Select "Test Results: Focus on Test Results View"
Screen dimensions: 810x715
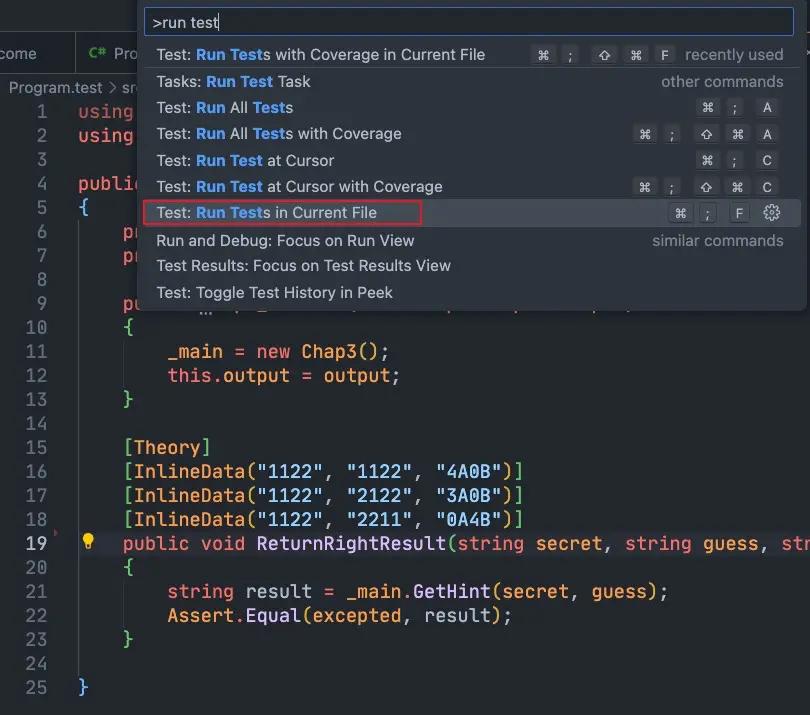[x=303, y=266]
